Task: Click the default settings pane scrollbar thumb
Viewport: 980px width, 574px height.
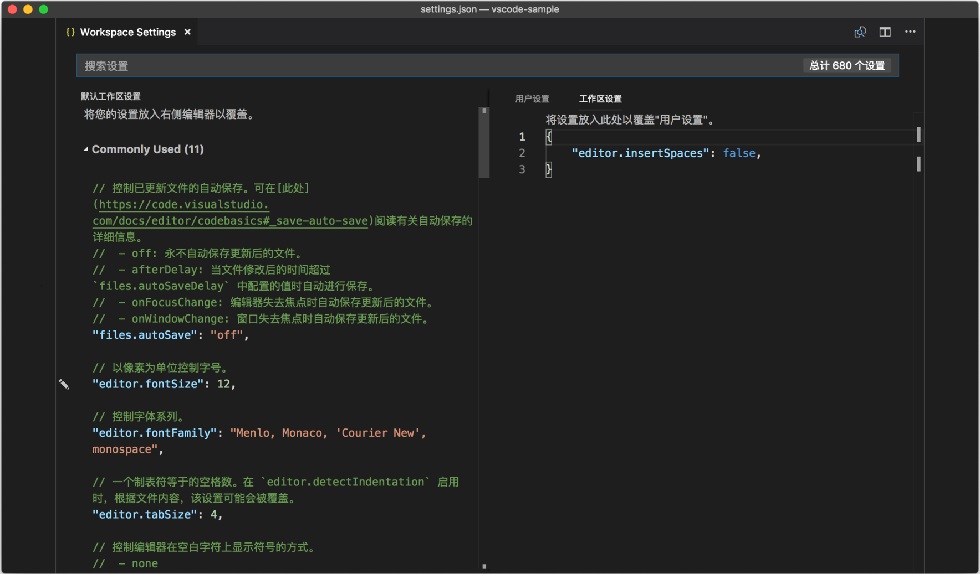Action: click(x=484, y=143)
